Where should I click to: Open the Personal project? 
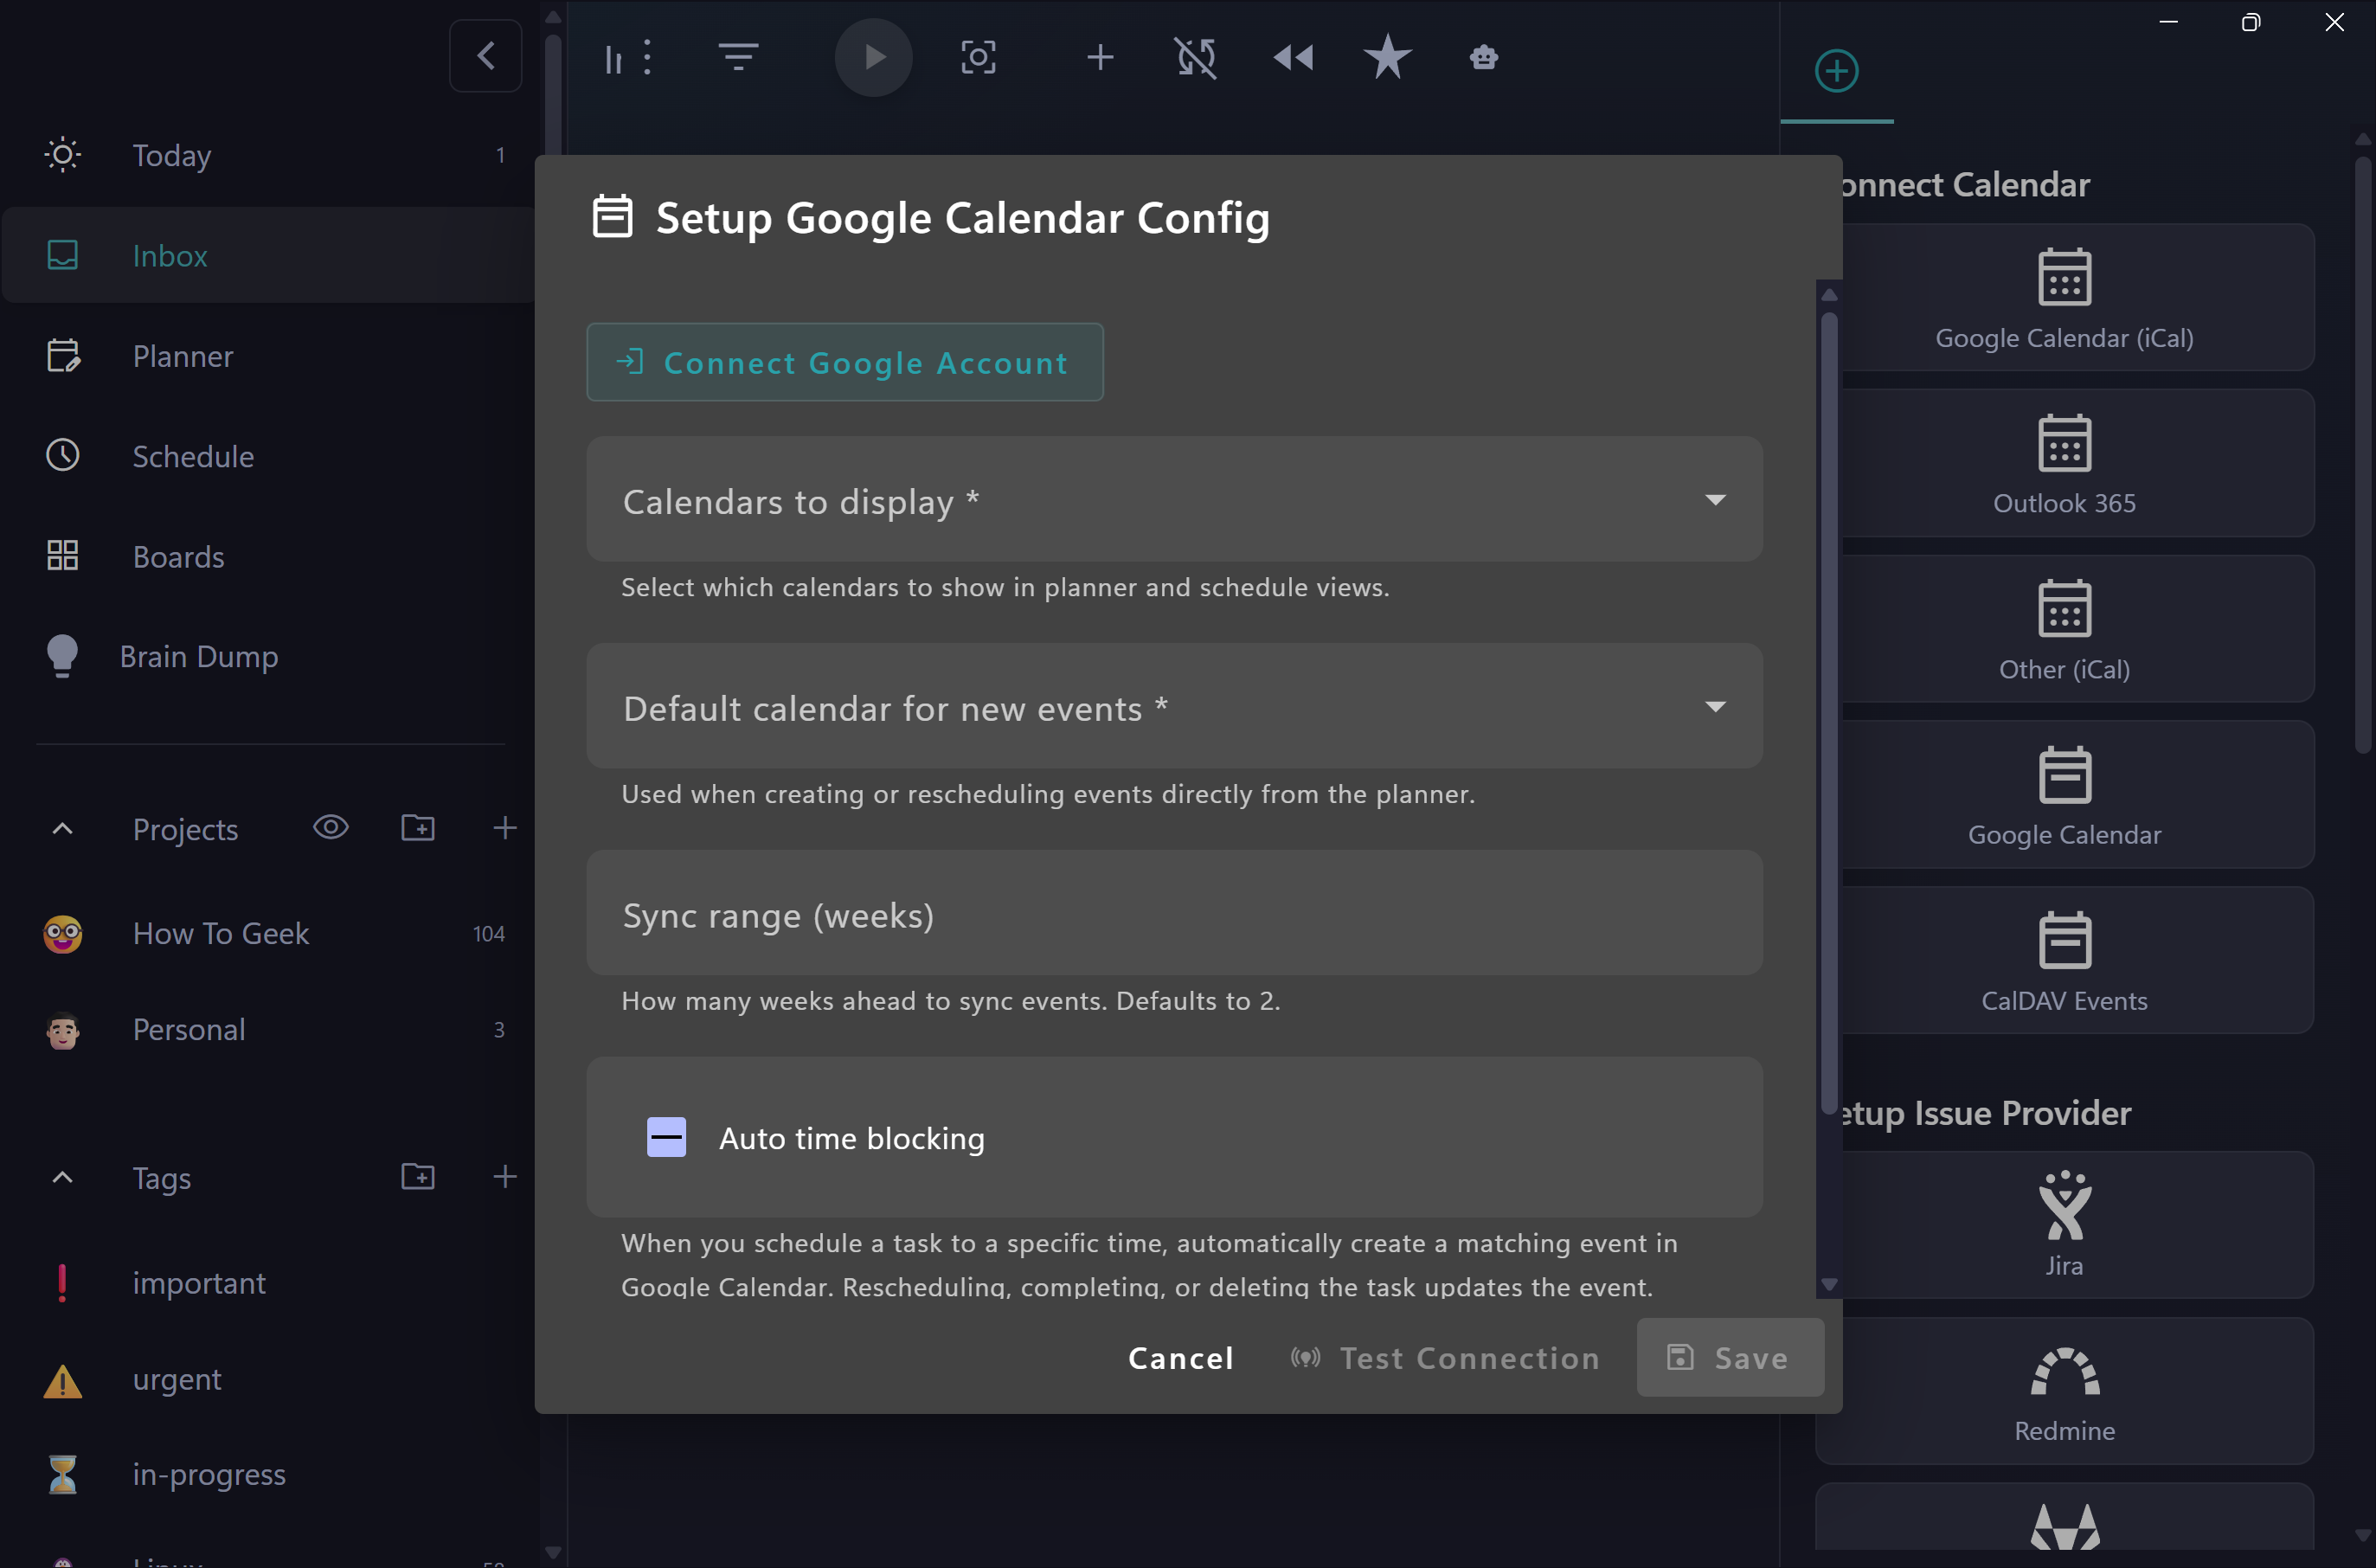[270, 1029]
